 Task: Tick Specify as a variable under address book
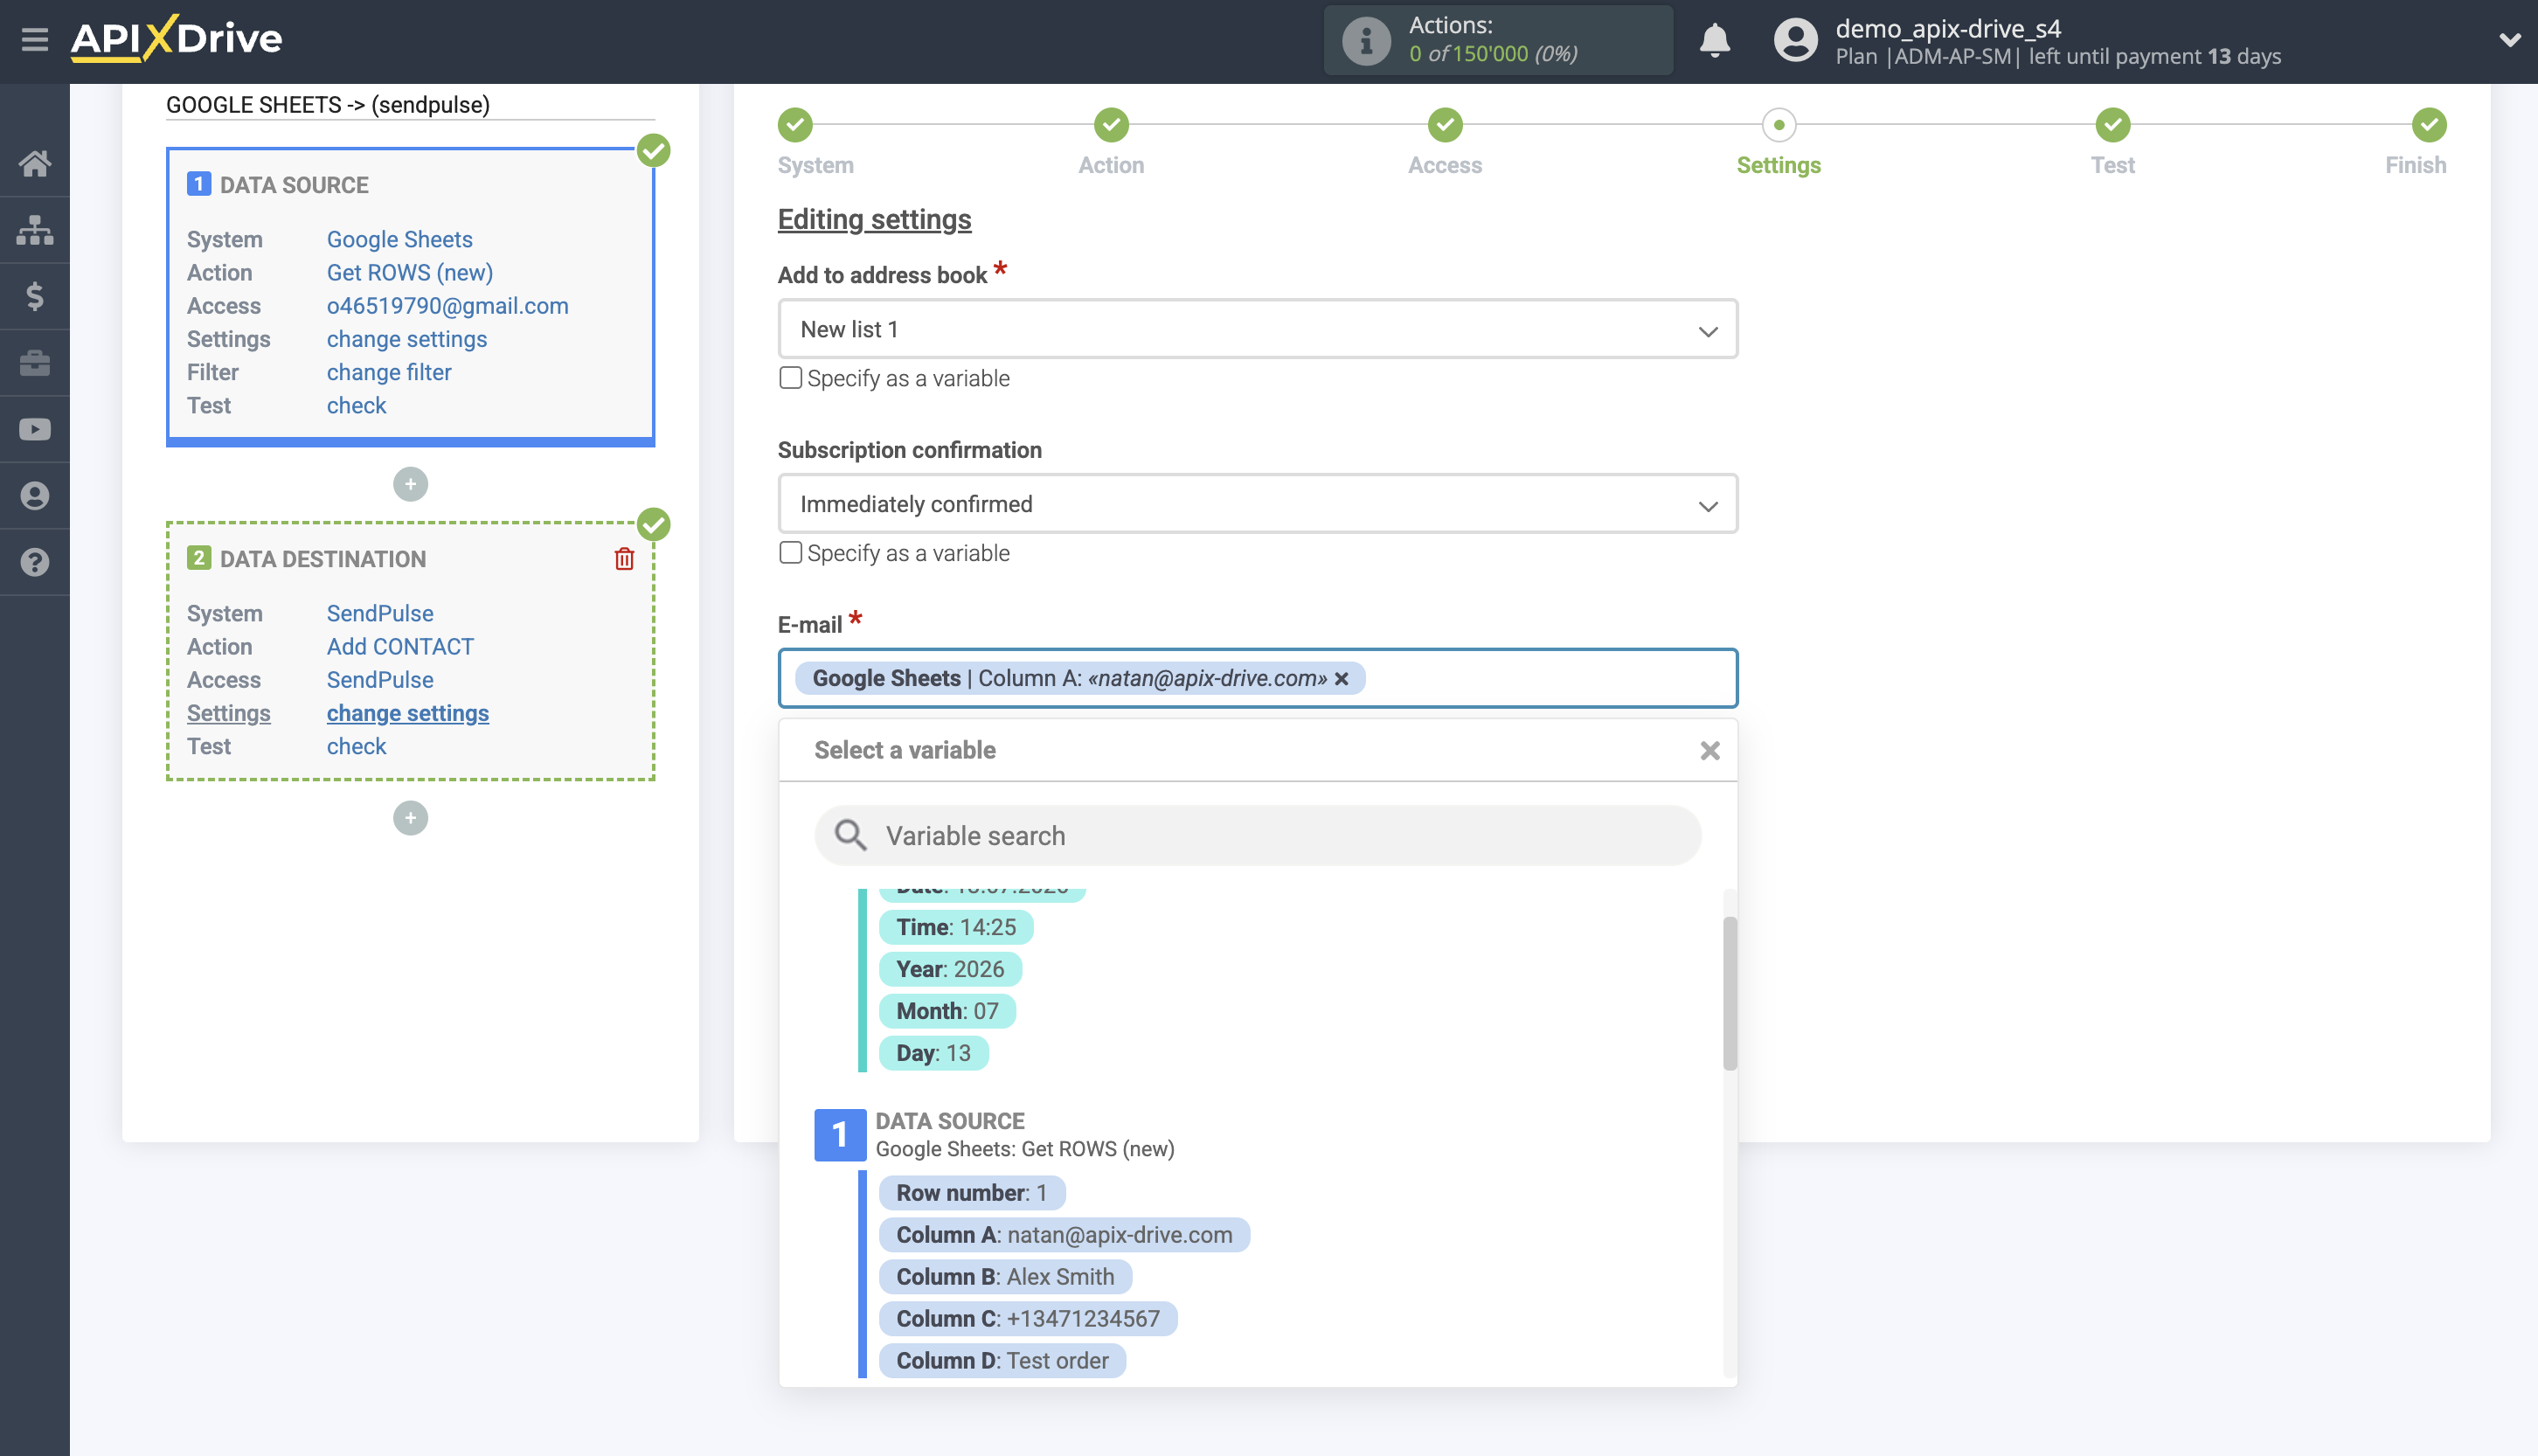(790, 378)
